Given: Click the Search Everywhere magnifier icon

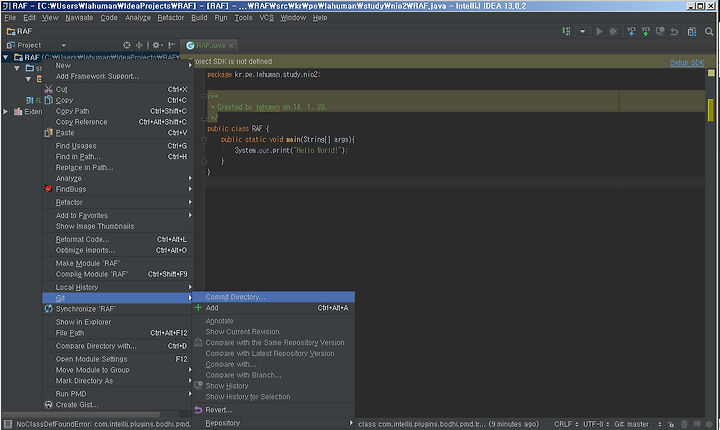Looking at the screenshot, I should 709,31.
